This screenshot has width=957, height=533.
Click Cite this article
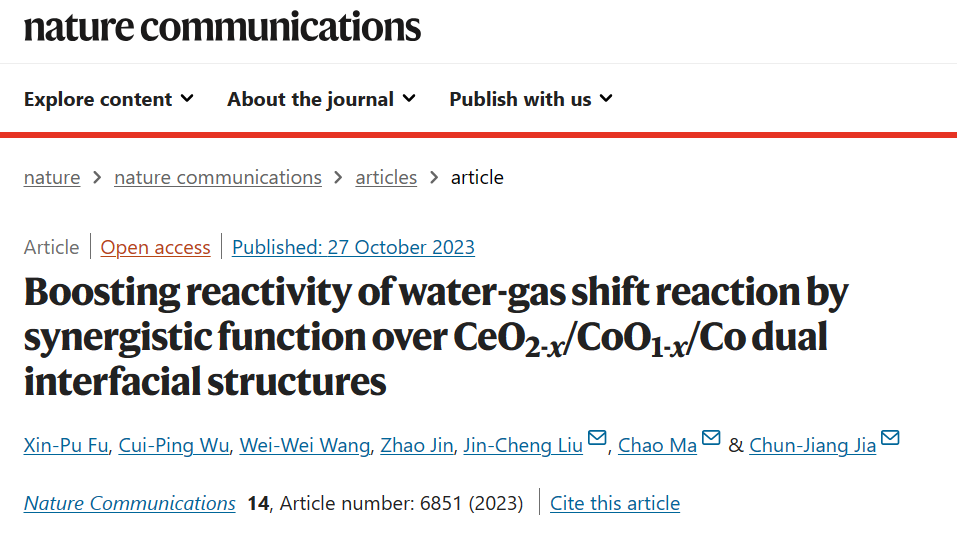tap(615, 504)
